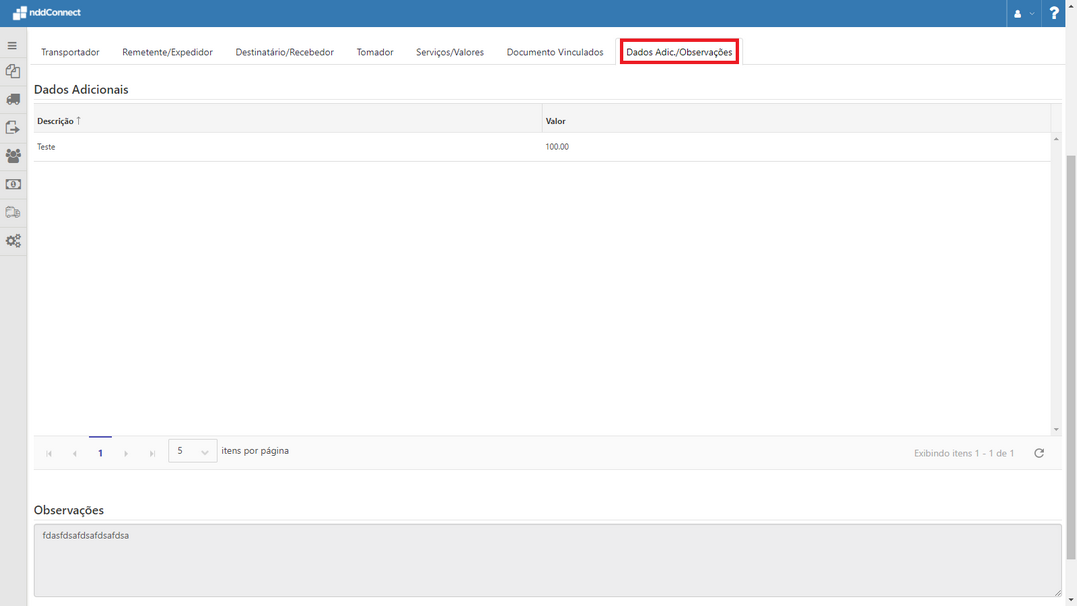Select the money/banknote icon in sidebar
This screenshot has height=606, width=1077.
click(13, 184)
